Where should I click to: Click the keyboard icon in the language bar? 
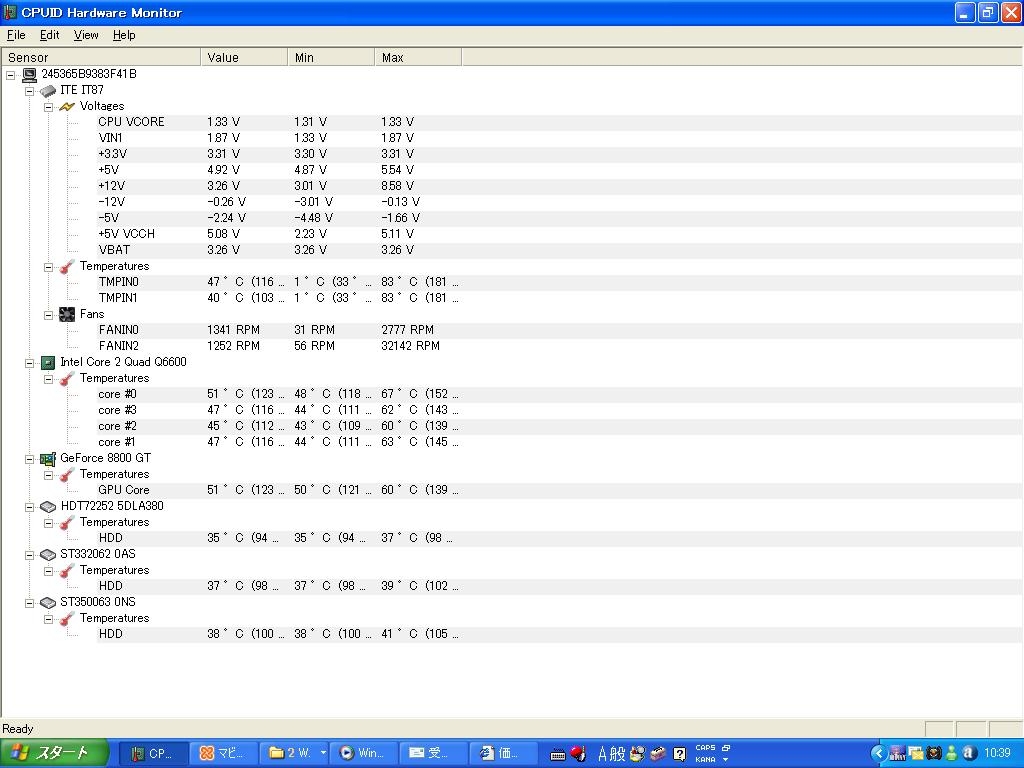558,755
